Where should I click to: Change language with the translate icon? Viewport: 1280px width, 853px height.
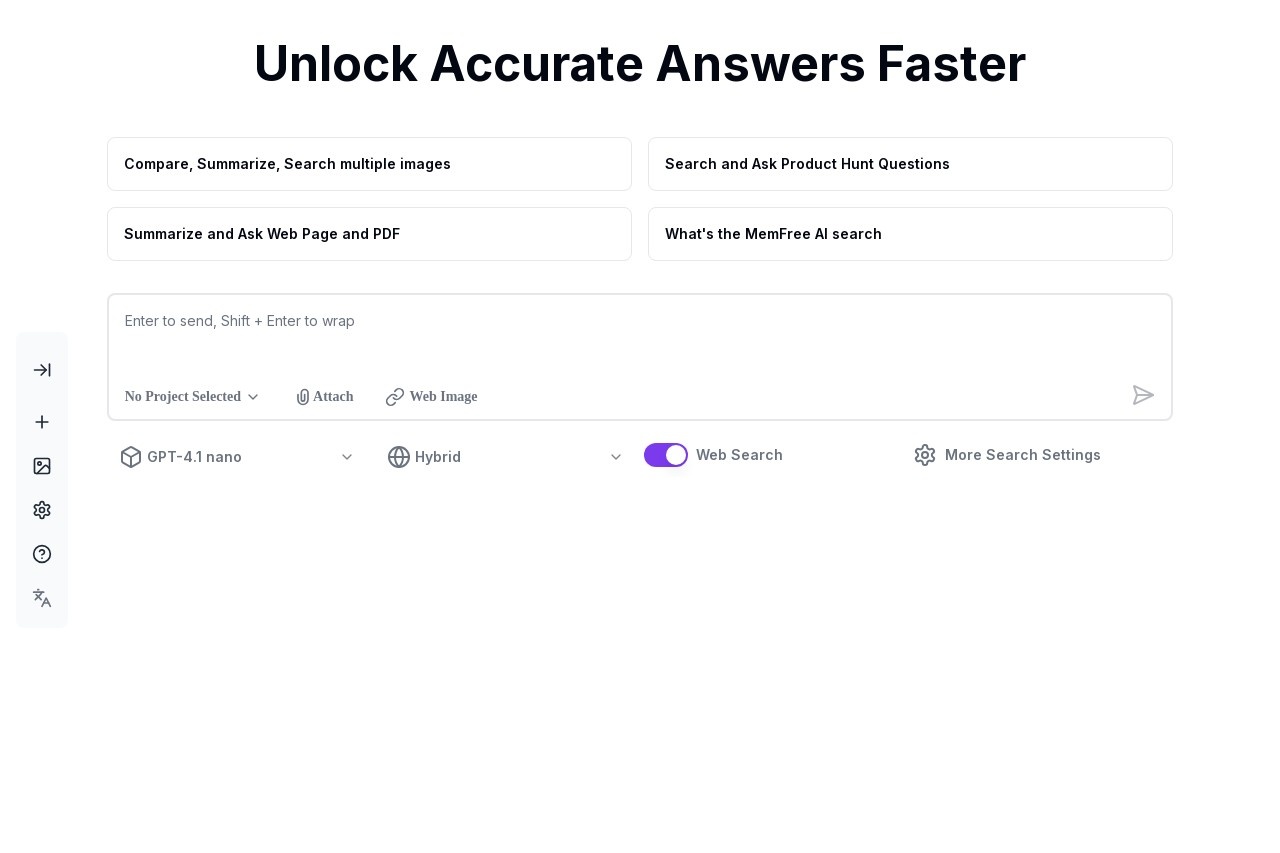(42, 598)
